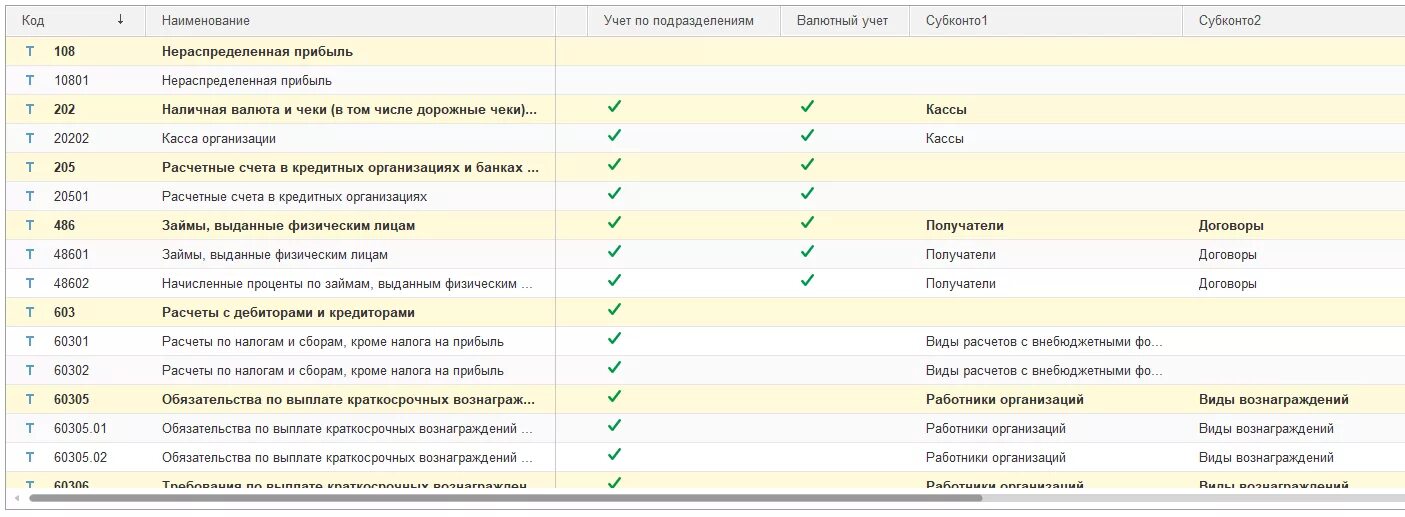Click the T icon of account 20501
The width and height of the screenshot is (1405, 517).
pyautogui.click(x=30, y=196)
